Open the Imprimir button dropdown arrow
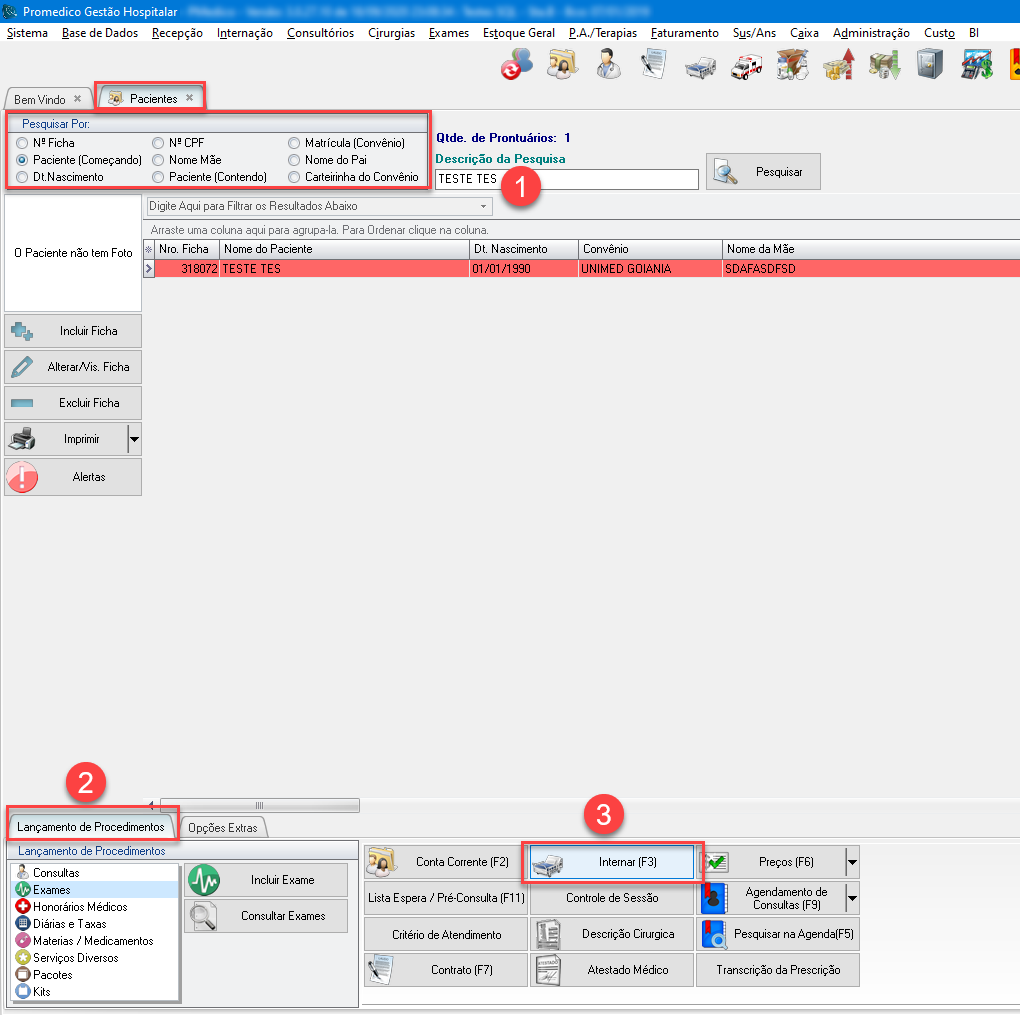This screenshot has height=1015, width=1020. (134, 439)
